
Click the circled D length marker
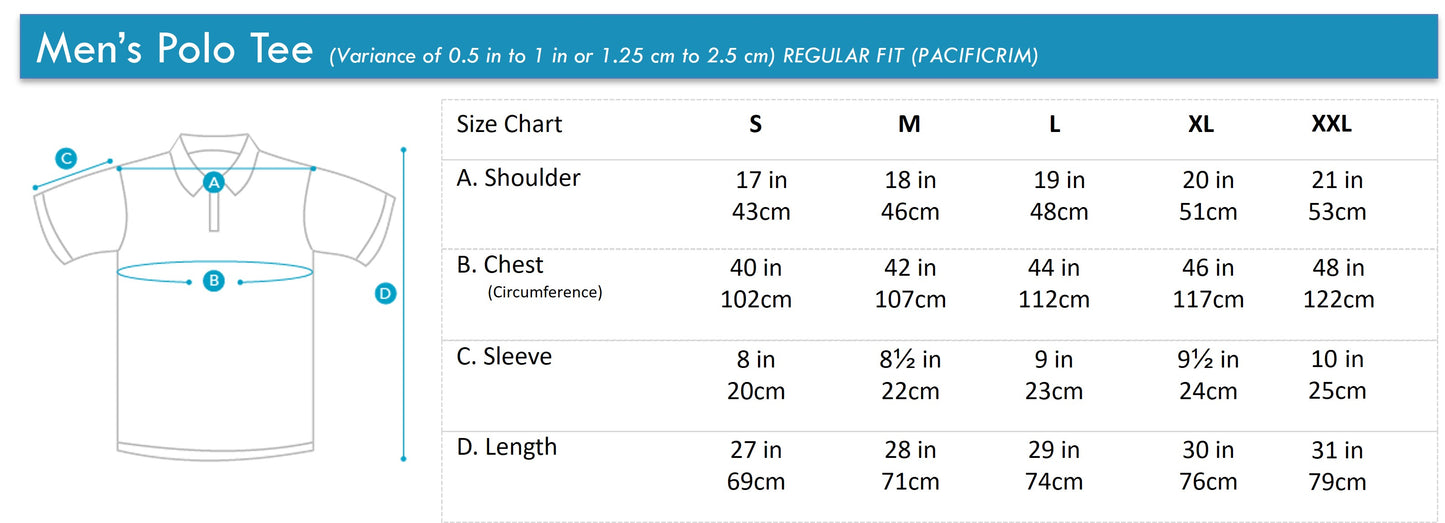click(x=385, y=293)
